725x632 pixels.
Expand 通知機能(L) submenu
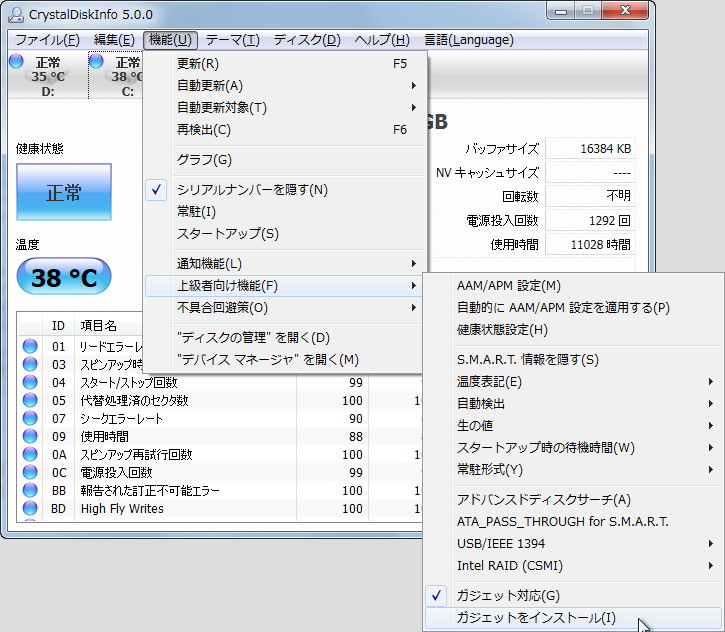[x=284, y=264]
